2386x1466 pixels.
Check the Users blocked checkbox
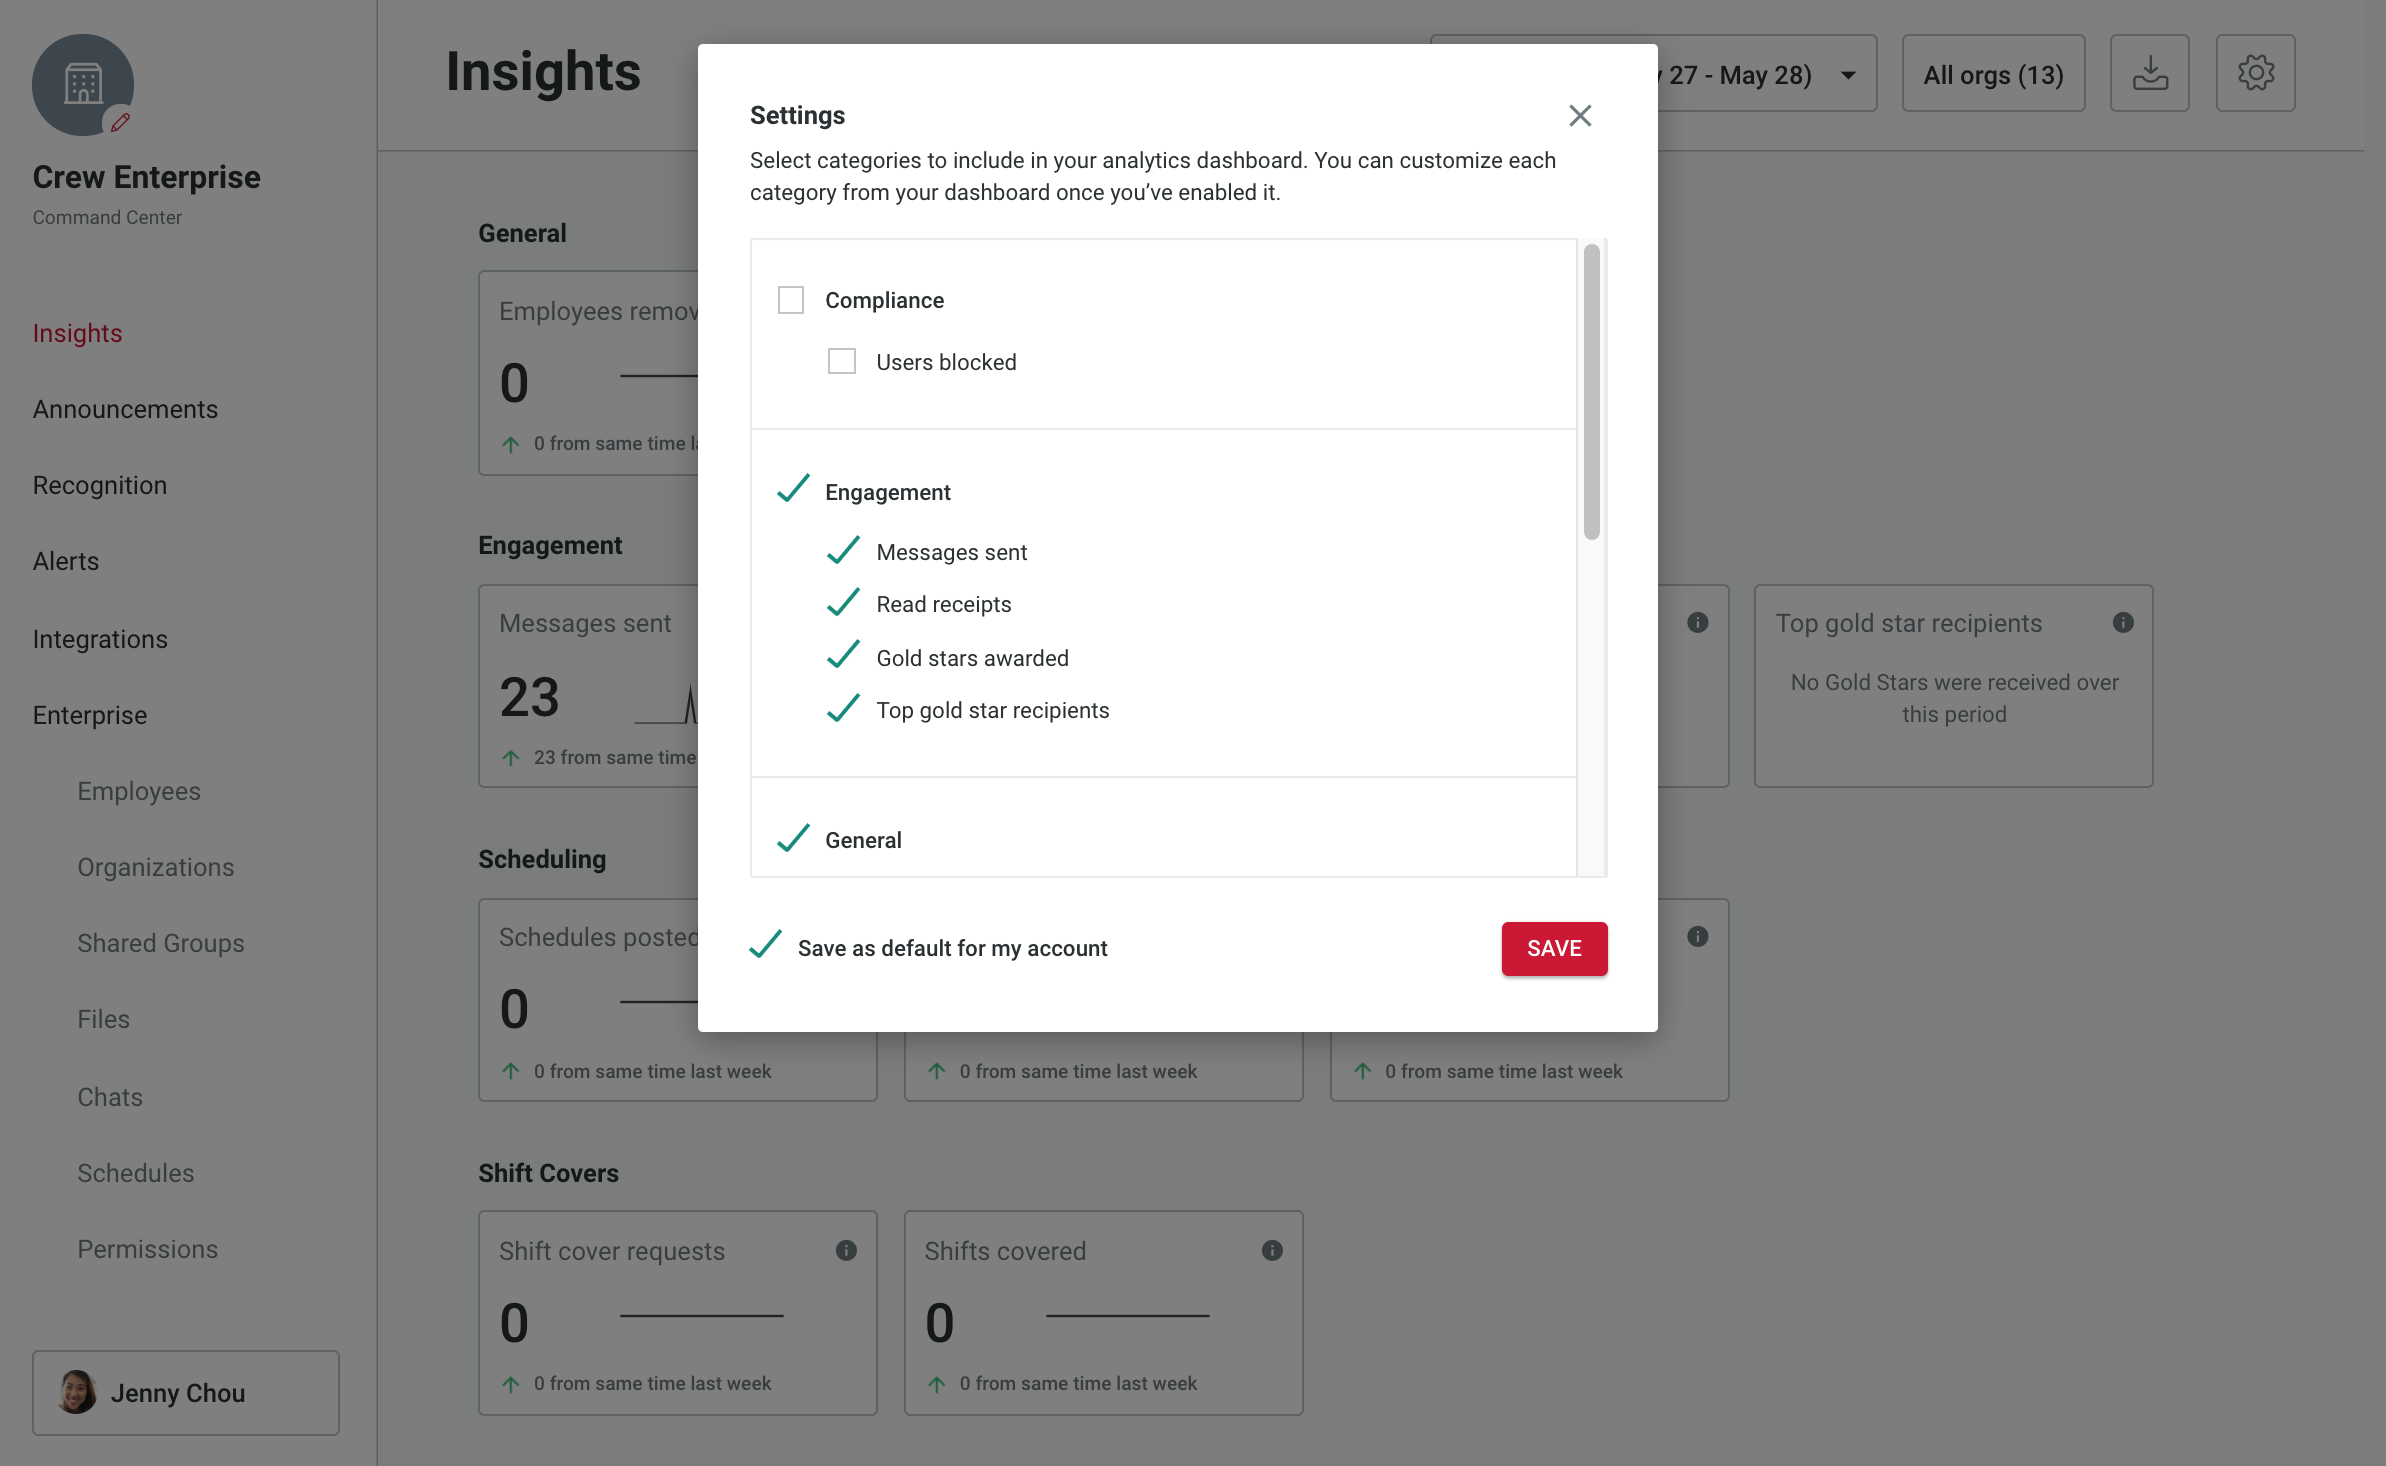point(842,361)
